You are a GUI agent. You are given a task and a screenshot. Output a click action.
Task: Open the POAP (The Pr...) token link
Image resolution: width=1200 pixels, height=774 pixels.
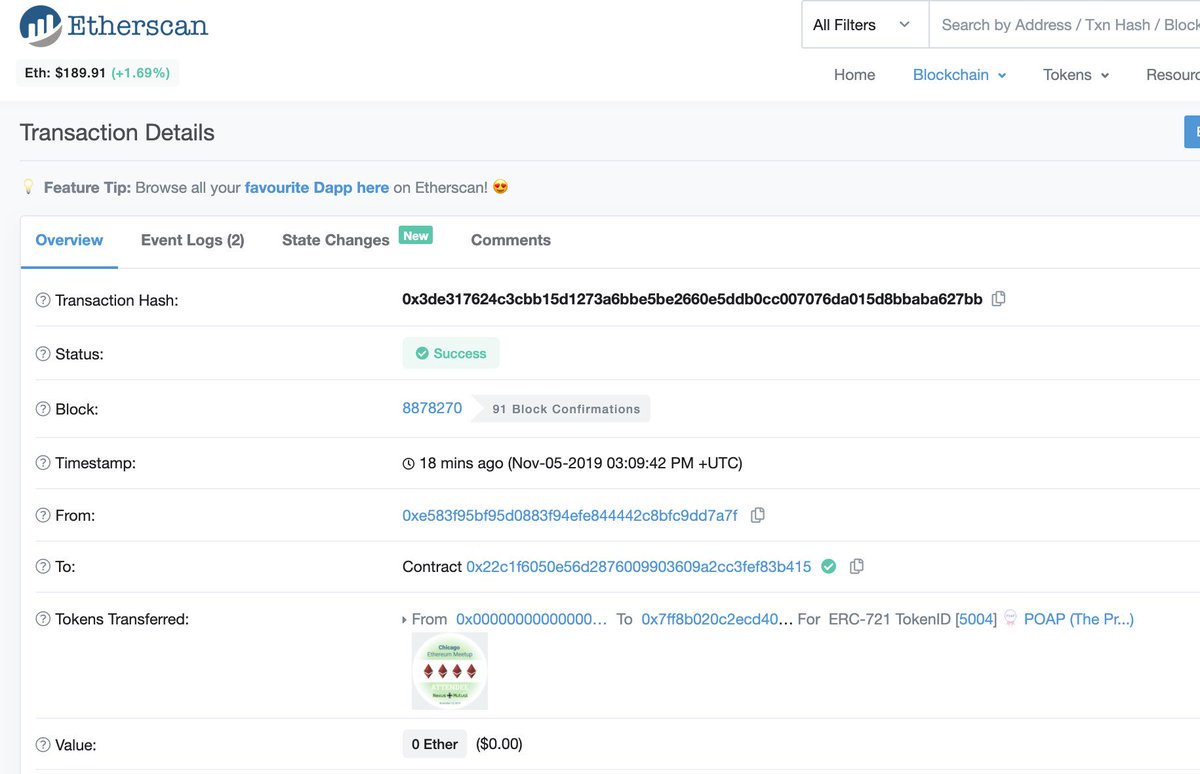1079,619
